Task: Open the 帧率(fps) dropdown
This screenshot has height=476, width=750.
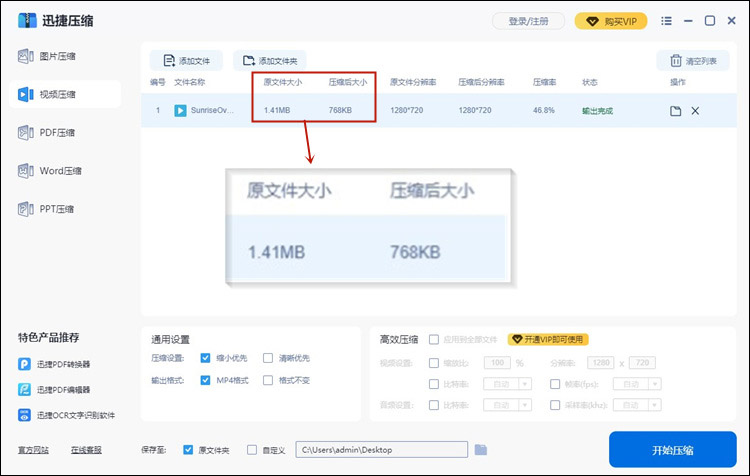Action: [637, 384]
